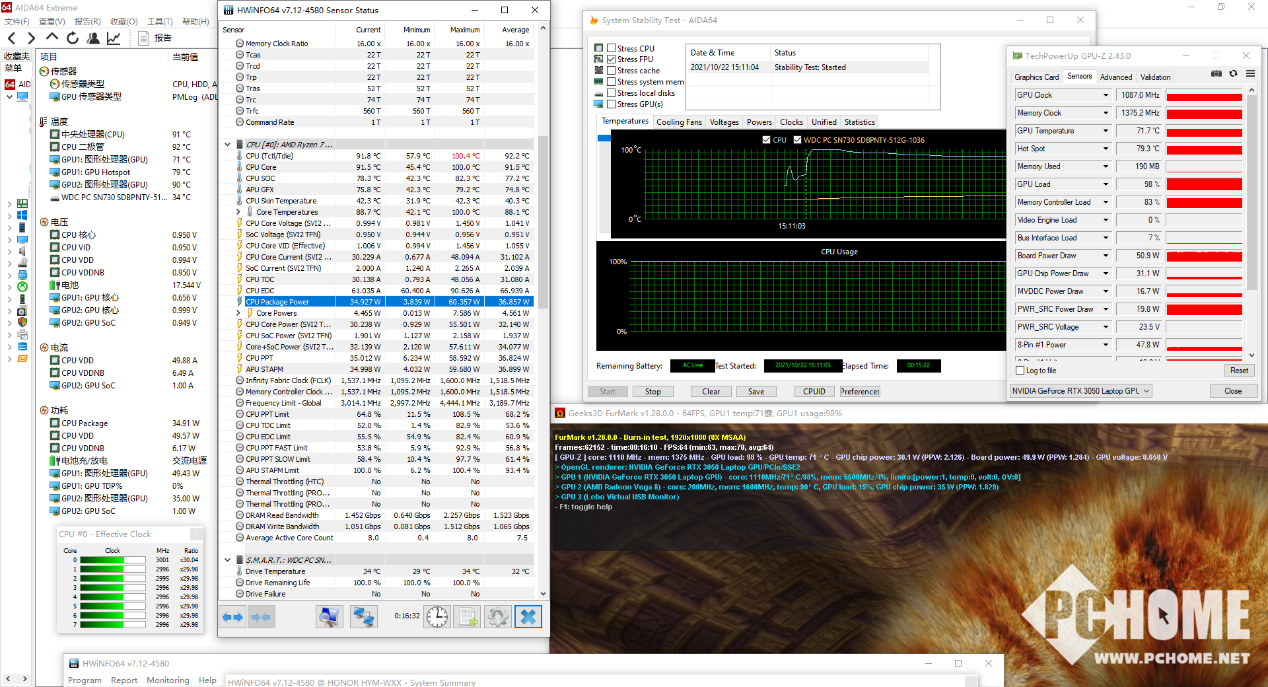Click the Clear button in stability test
1268x687 pixels.
[711, 392]
